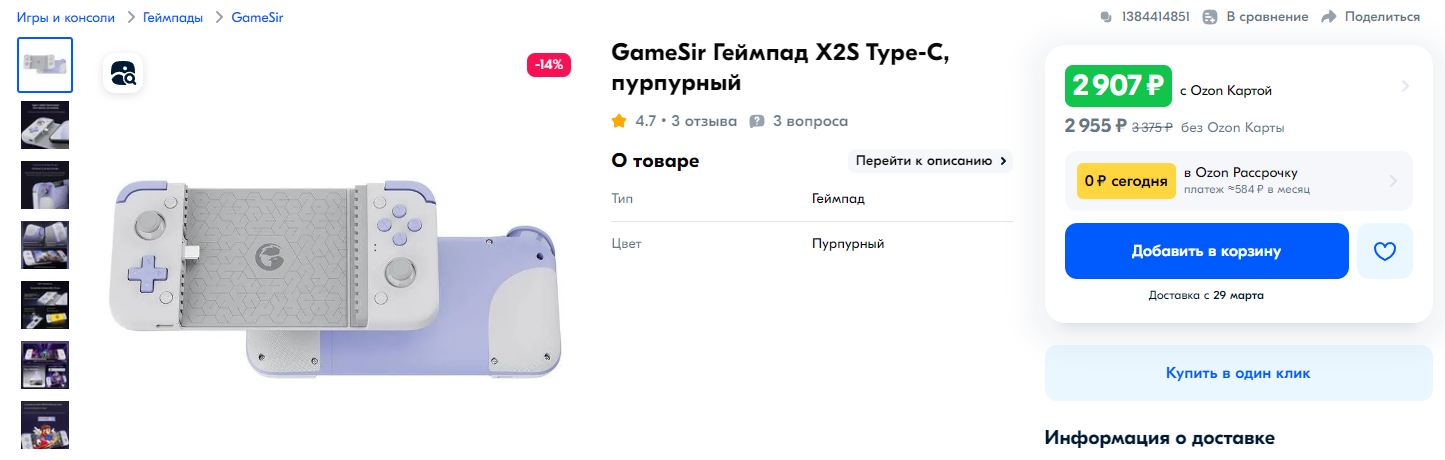Open the "Игры и консоли" breadcrumb
The width and height of the screenshot is (1445, 460).
pyautogui.click(x=65, y=17)
